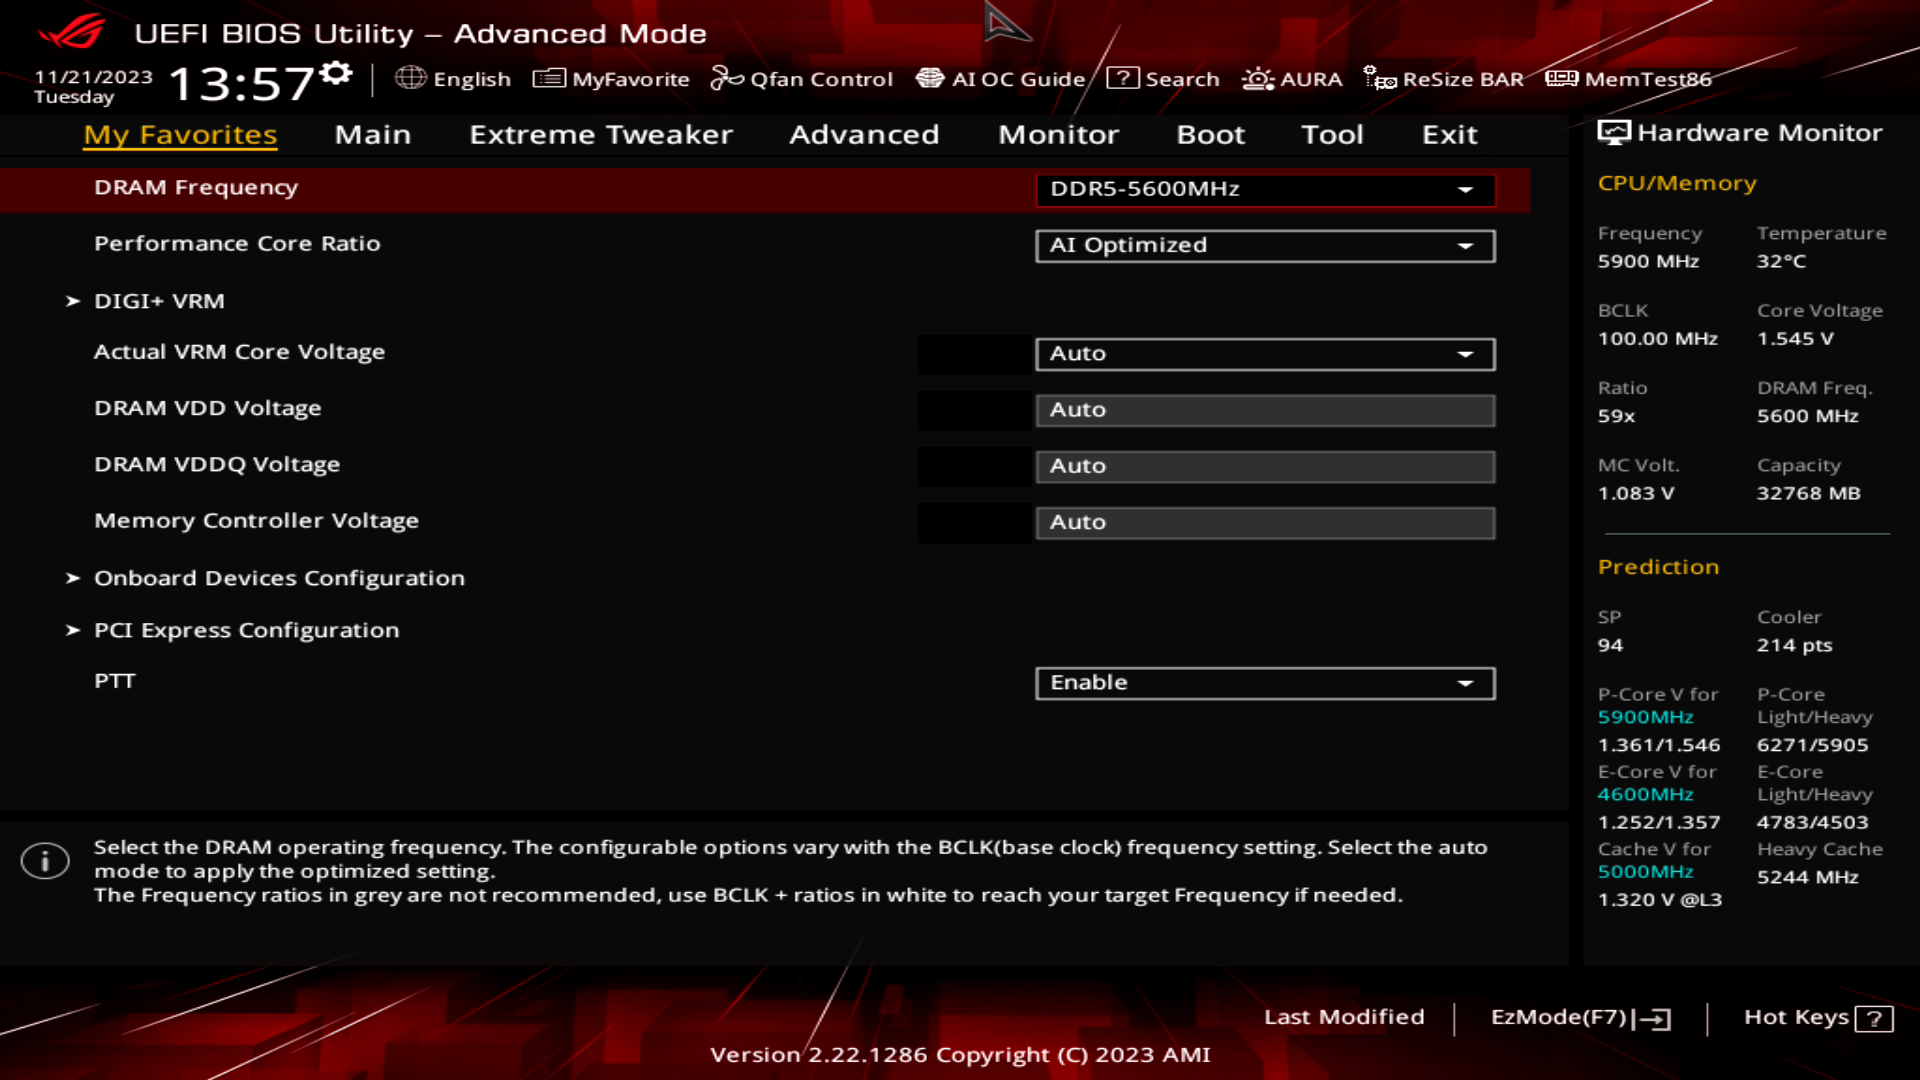This screenshot has height=1080, width=1920.
Task: Click the EzMode(F7) button
Action: point(1580,1018)
